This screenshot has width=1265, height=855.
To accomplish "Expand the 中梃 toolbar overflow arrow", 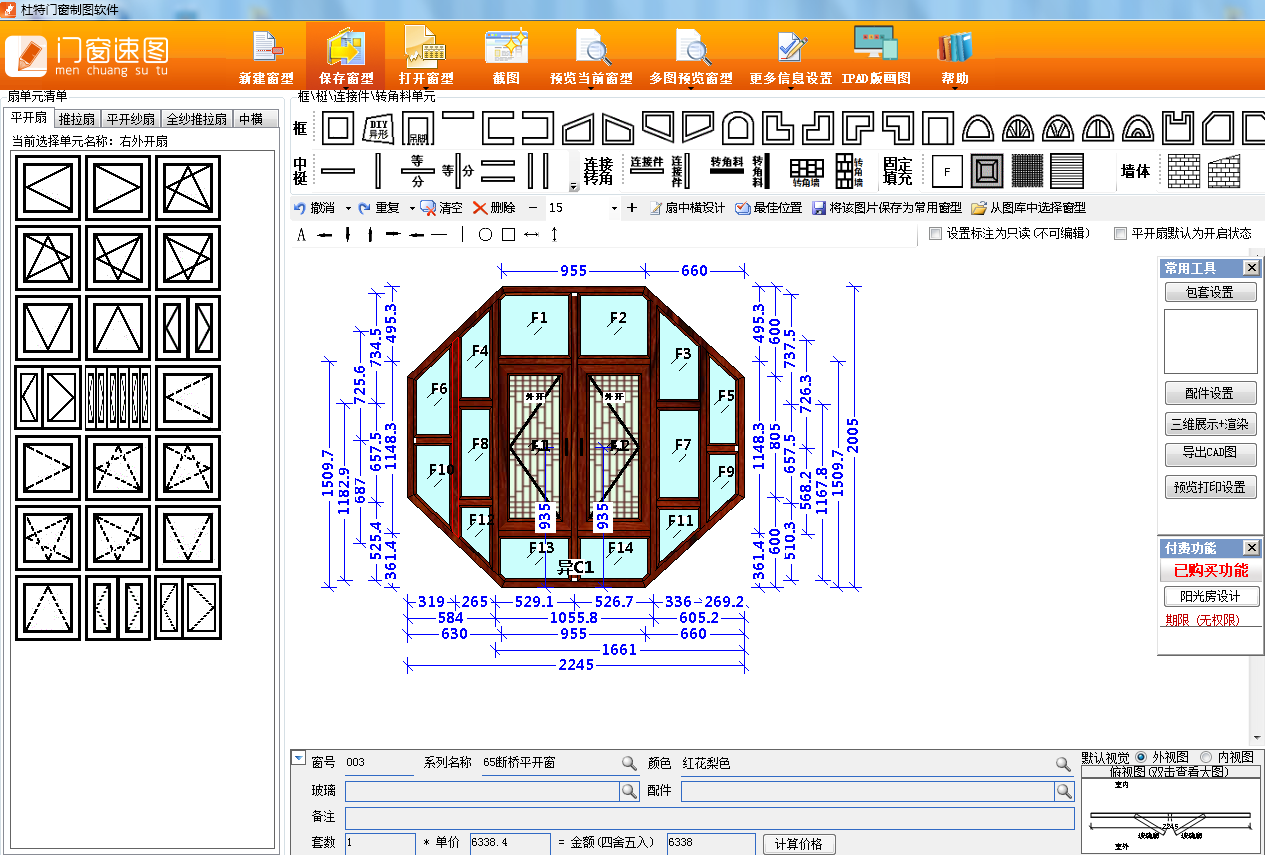I will coord(573,186).
